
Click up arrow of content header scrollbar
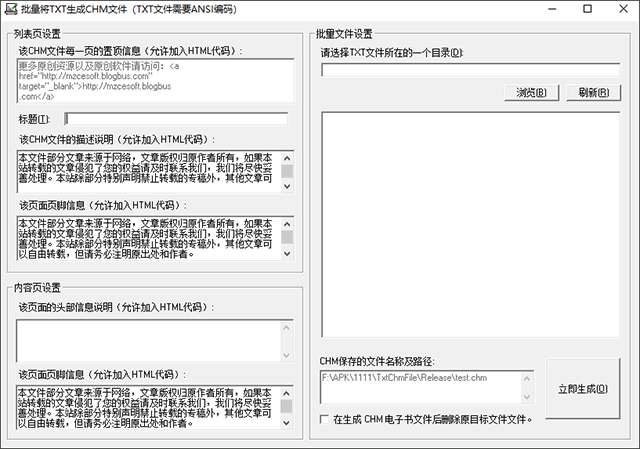click(287, 327)
